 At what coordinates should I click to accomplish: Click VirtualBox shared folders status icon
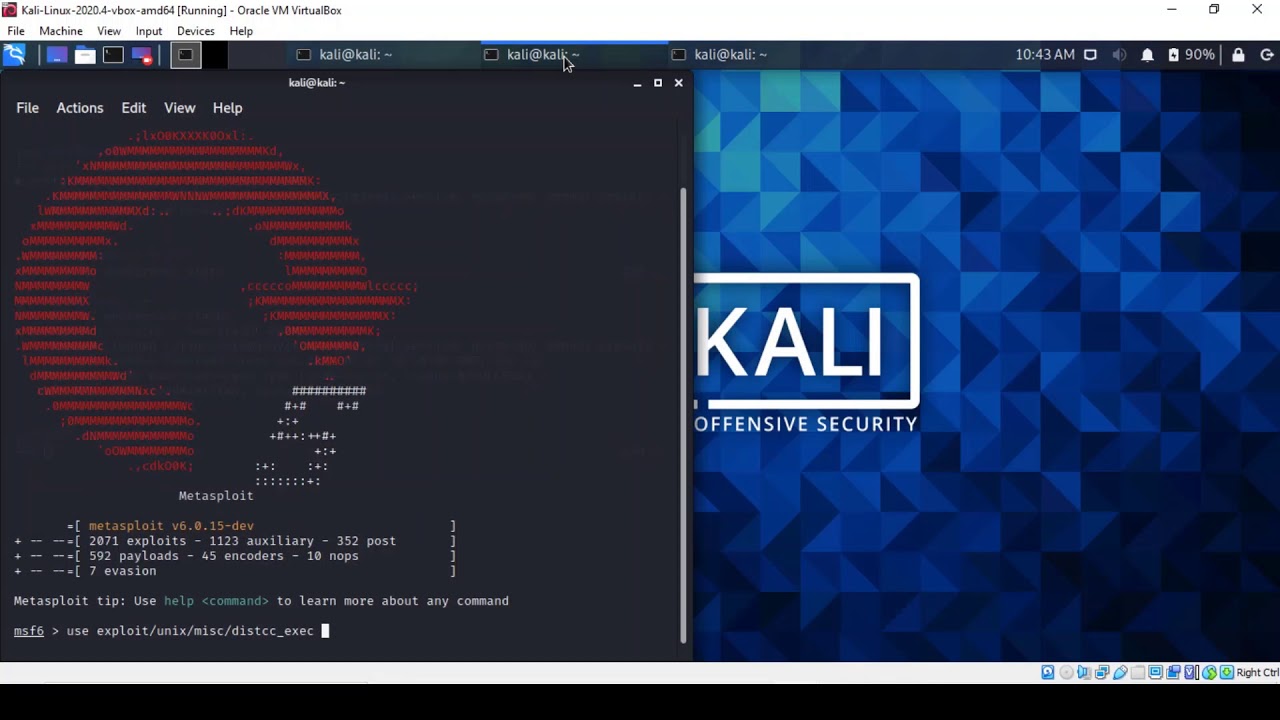(1138, 672)
